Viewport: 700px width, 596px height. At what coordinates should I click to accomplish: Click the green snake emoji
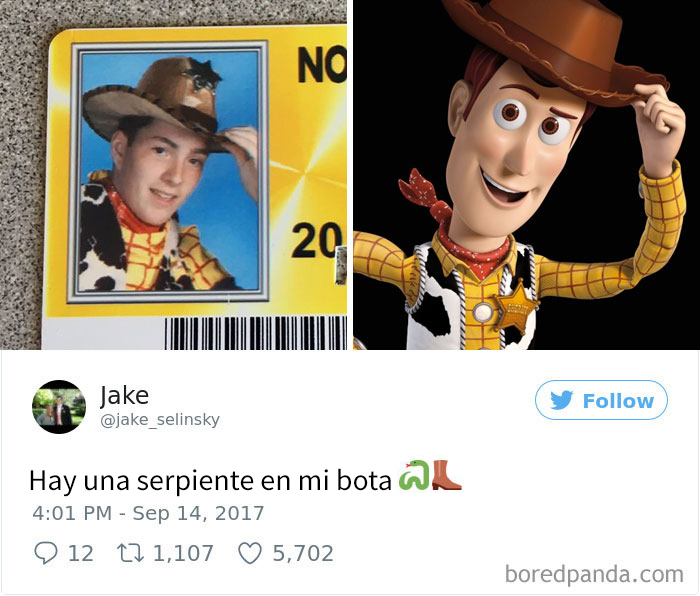(x=413, y=475)
